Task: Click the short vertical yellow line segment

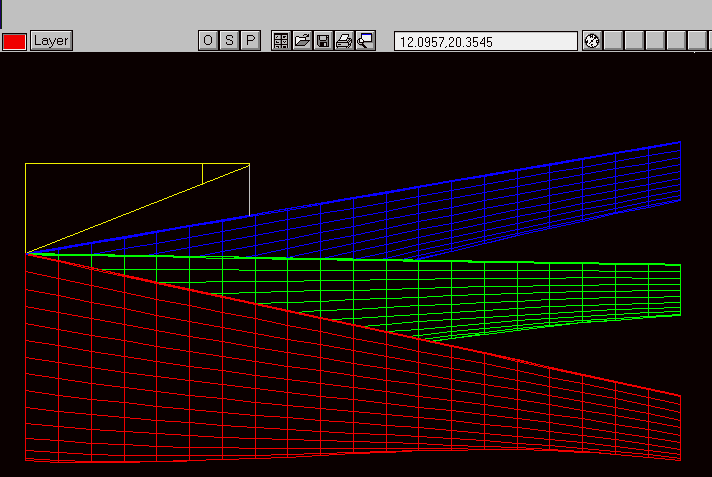Action: point(202,174)
